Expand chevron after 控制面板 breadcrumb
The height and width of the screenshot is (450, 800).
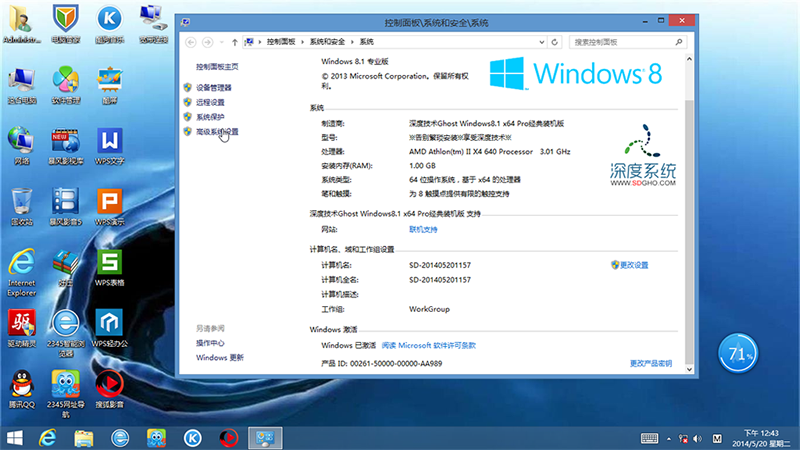pyautogui.click(x=303, y=42)
